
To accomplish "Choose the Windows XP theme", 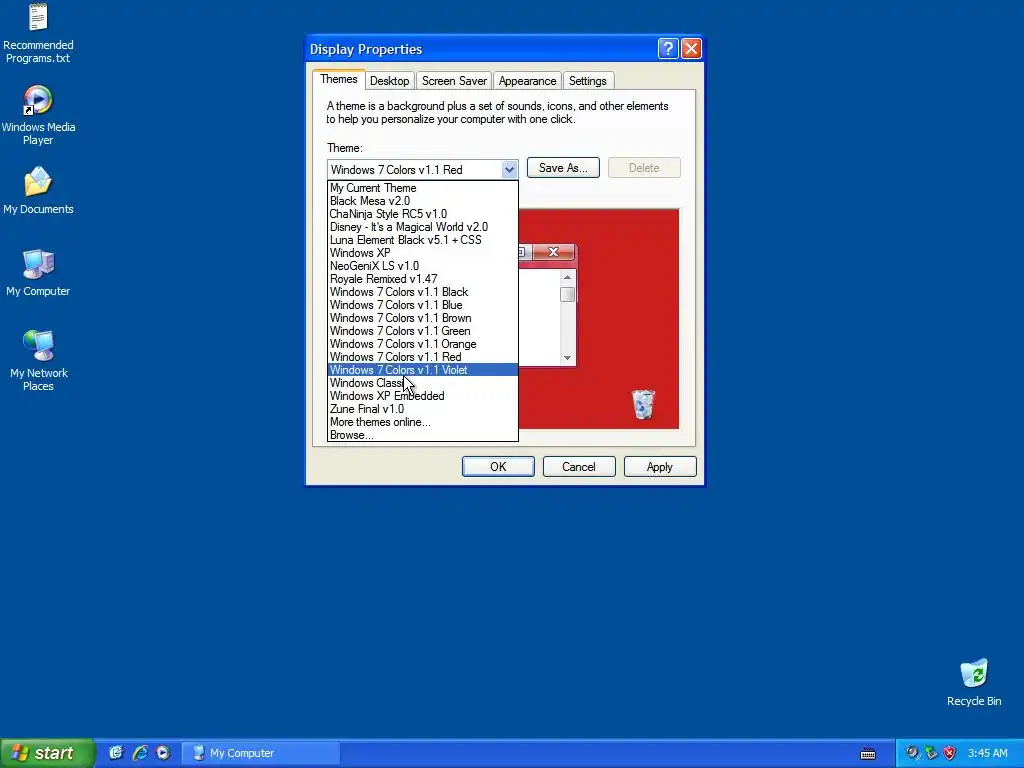I will tap(423, 253).
